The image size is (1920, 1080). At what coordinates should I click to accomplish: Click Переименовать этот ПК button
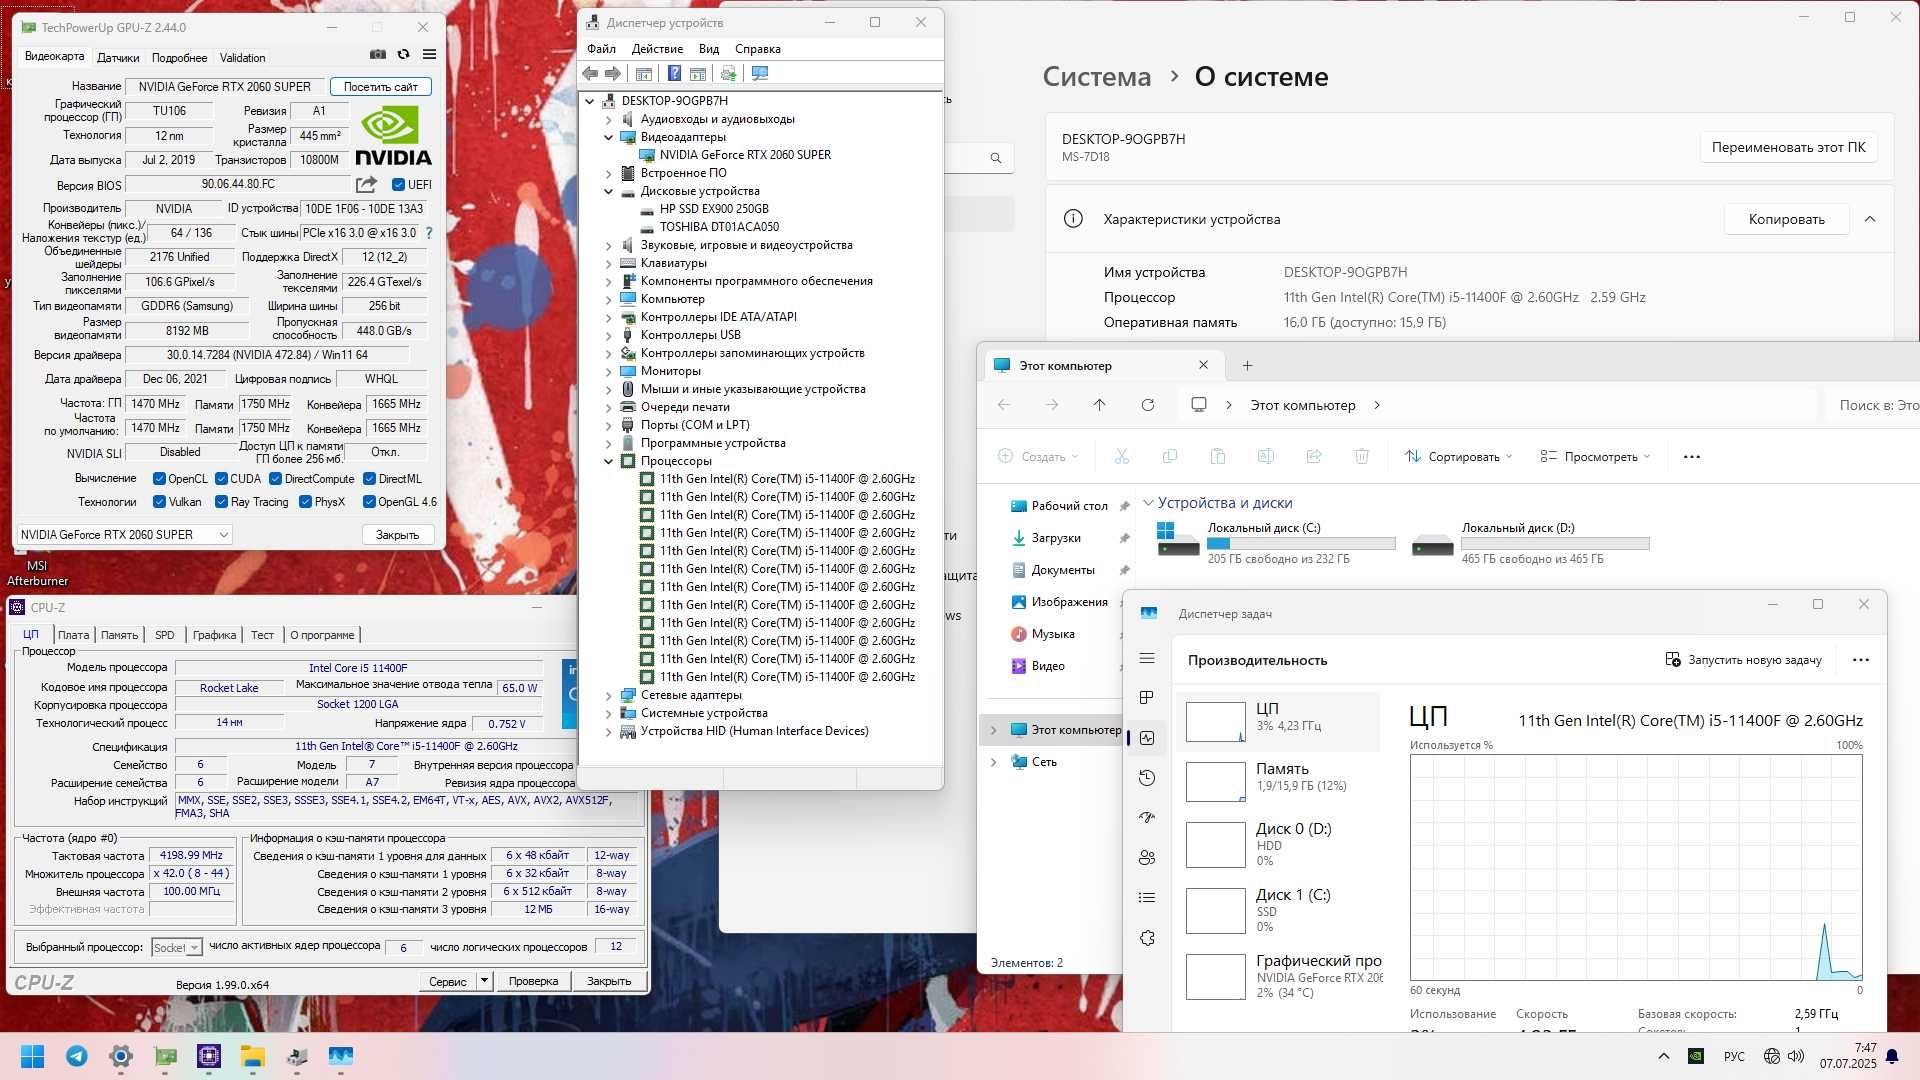click(x=1788, y=147)
